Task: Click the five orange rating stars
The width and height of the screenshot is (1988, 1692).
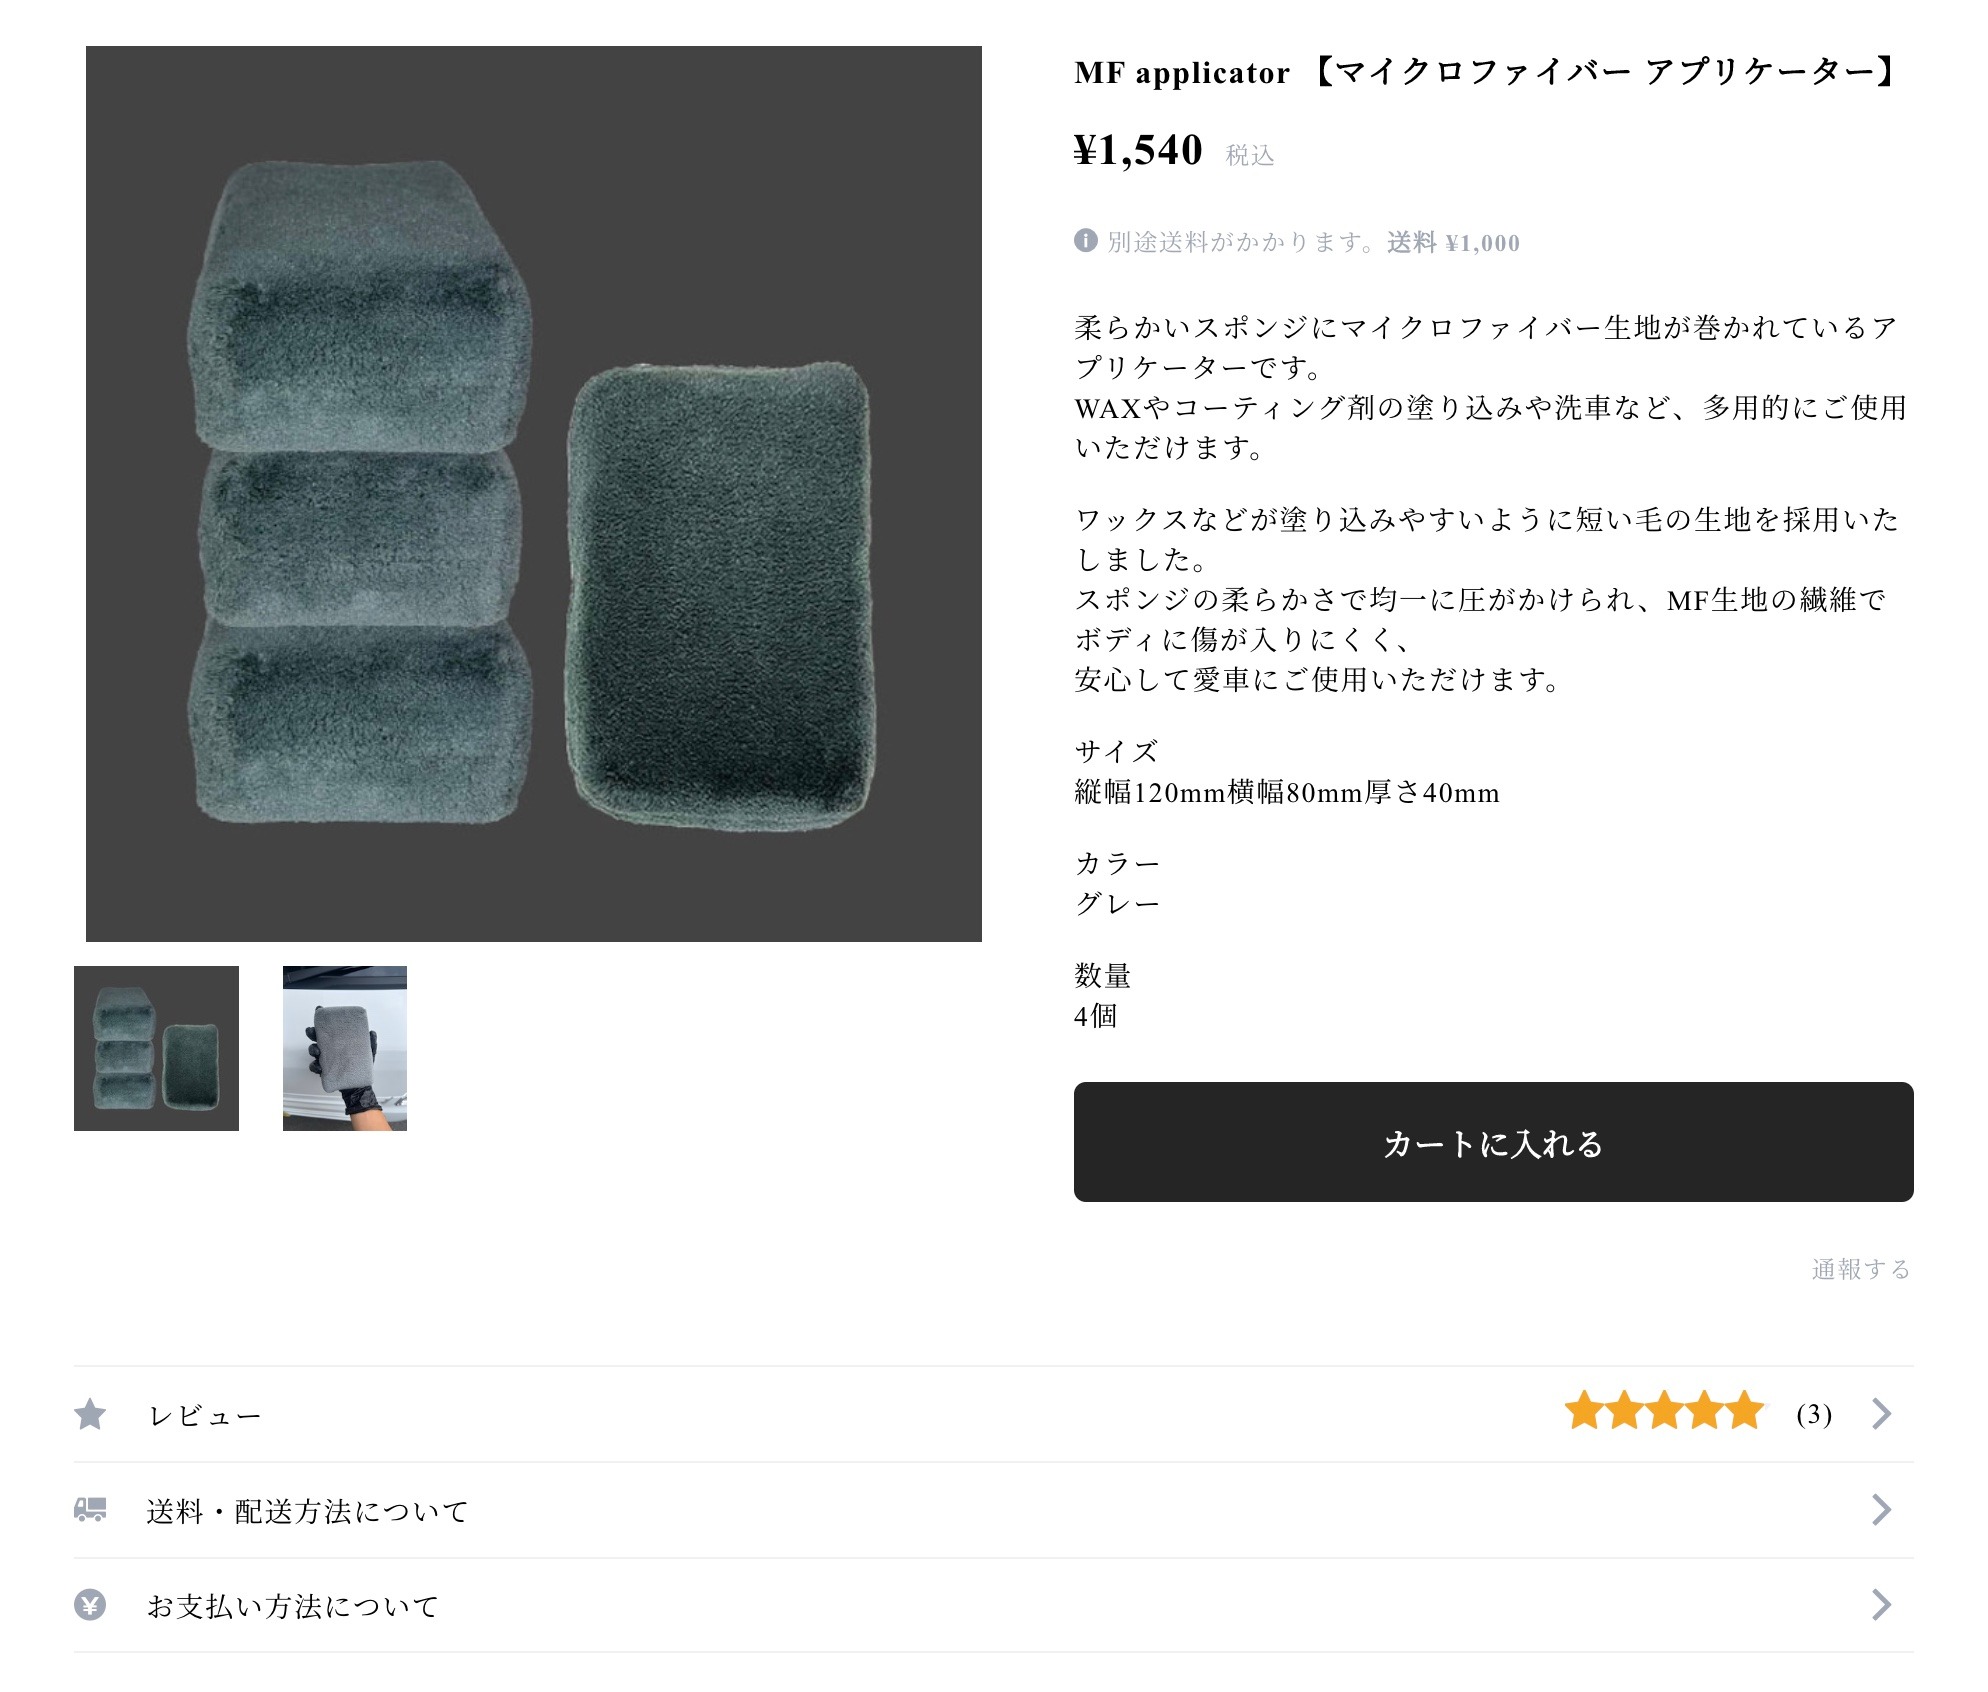Action: [1664, 1412]
